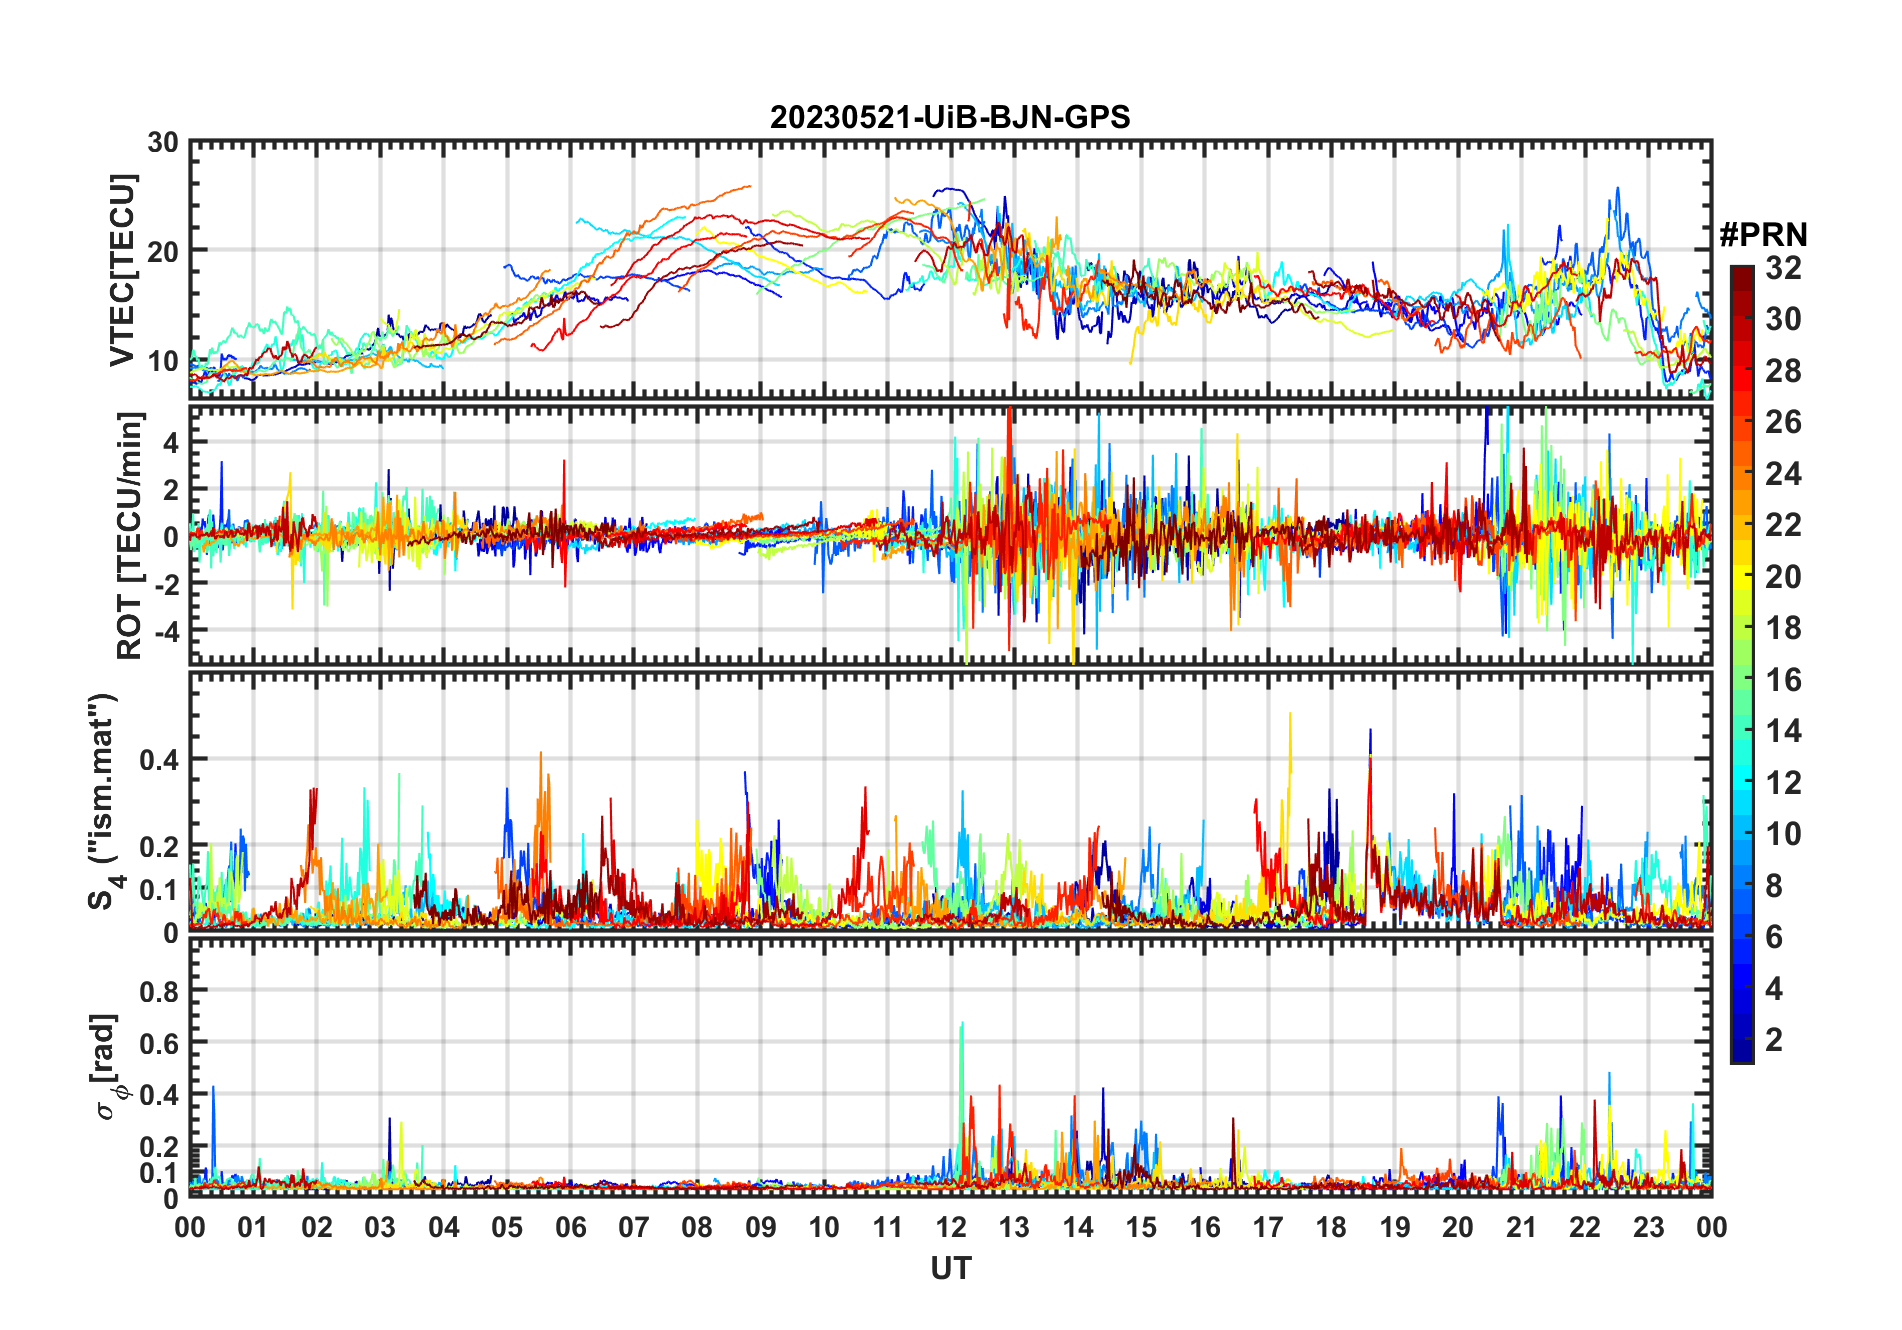The width and height of the screenshot is (1902, 1330).
Task: Select the 8 tick on the PRN colorbar
Action: (x=1774, y=885)
